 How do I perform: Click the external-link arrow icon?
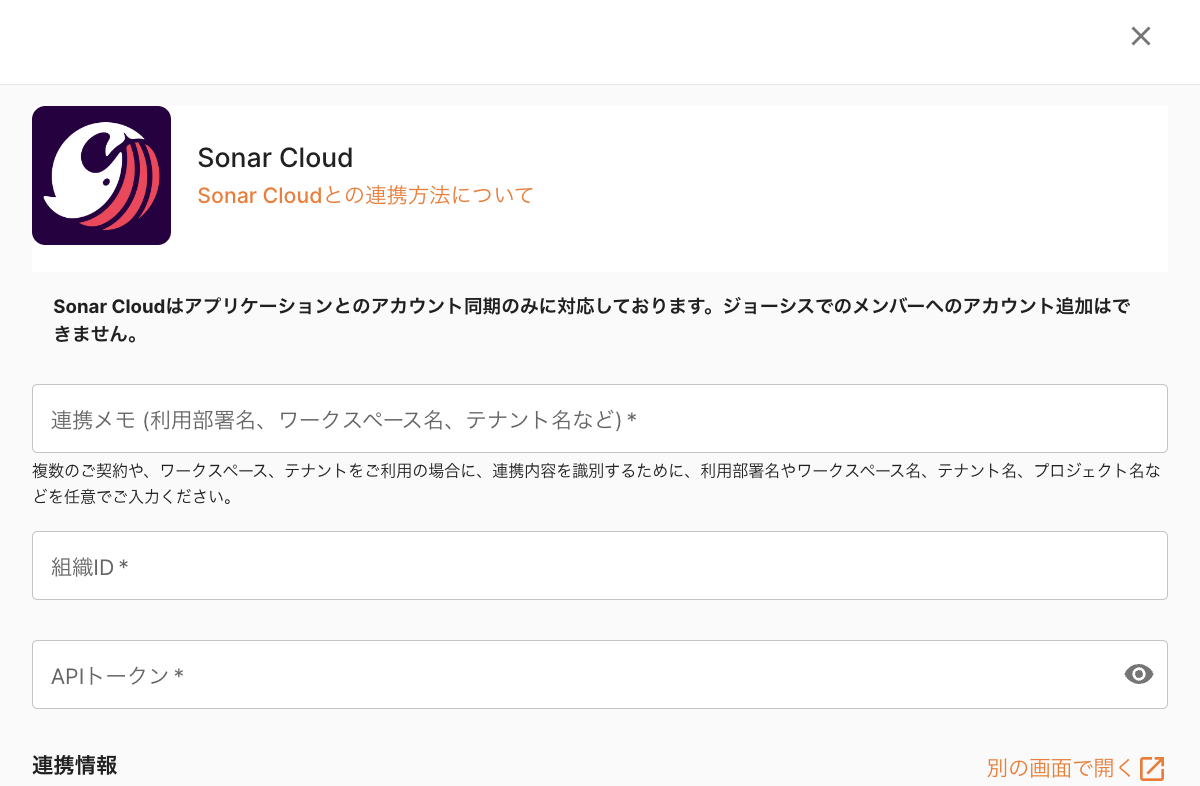pyautogui.click(x=1153, y=768)
